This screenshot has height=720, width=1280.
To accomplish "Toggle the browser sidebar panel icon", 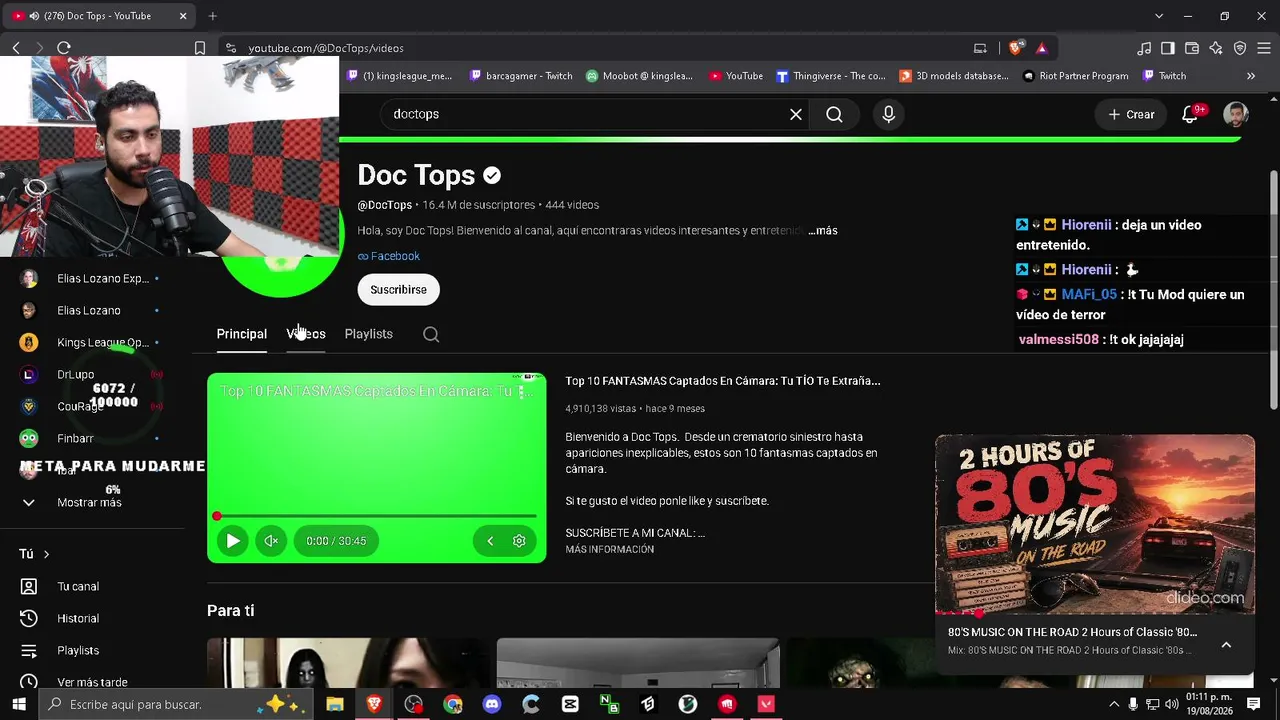I will (x=1168, y=48).
